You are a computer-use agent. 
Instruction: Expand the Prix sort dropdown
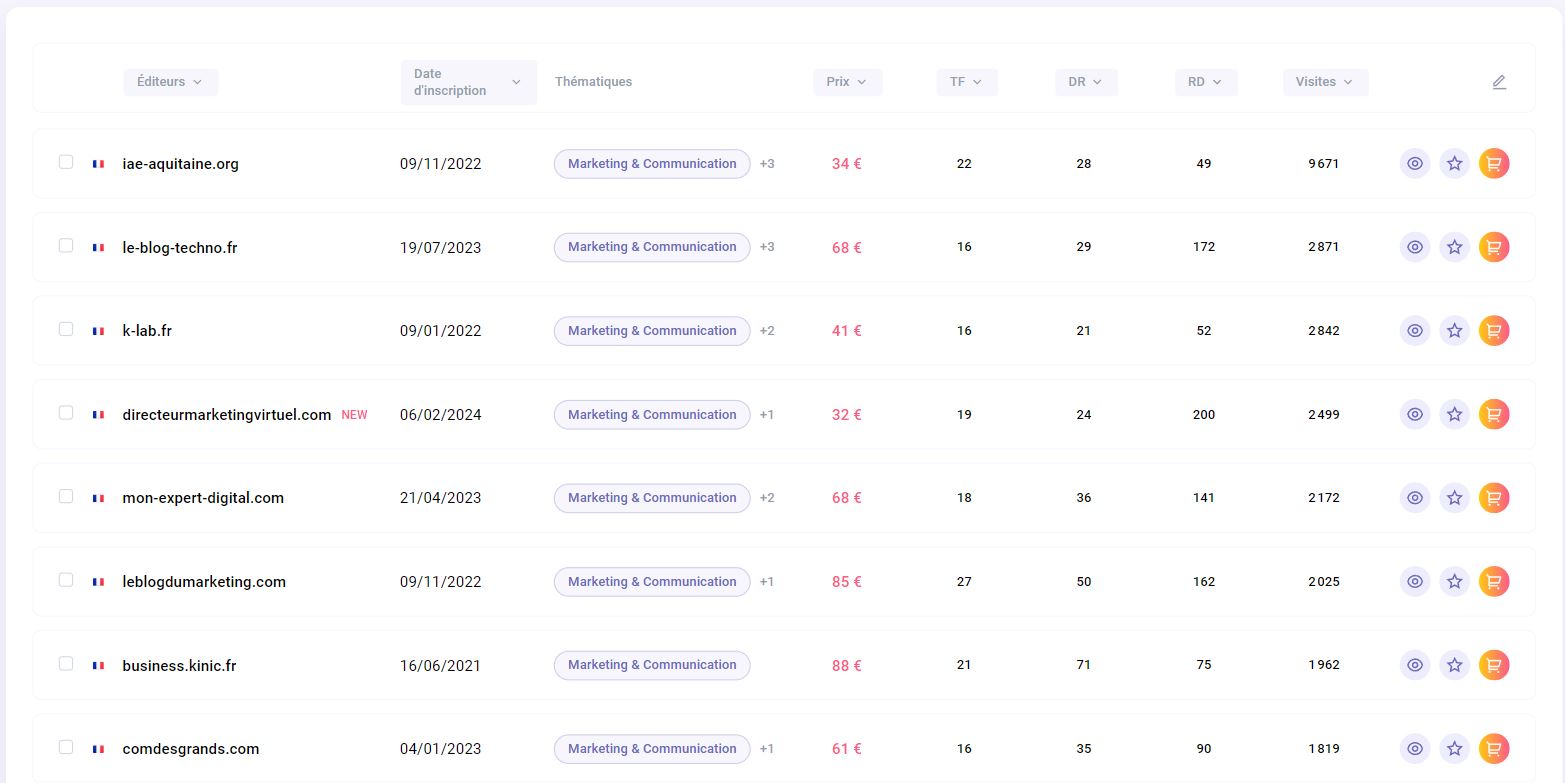tap(847, 82)
